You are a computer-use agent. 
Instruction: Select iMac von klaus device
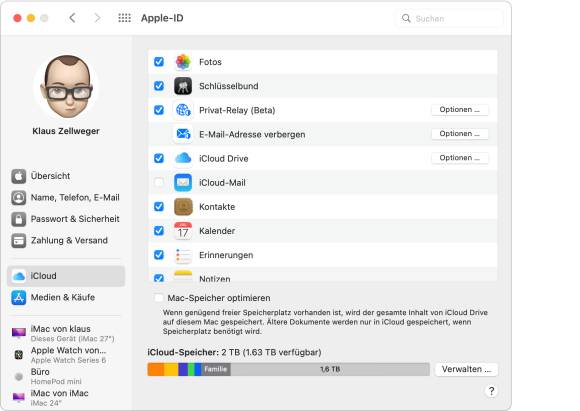(x=66, y=333)
